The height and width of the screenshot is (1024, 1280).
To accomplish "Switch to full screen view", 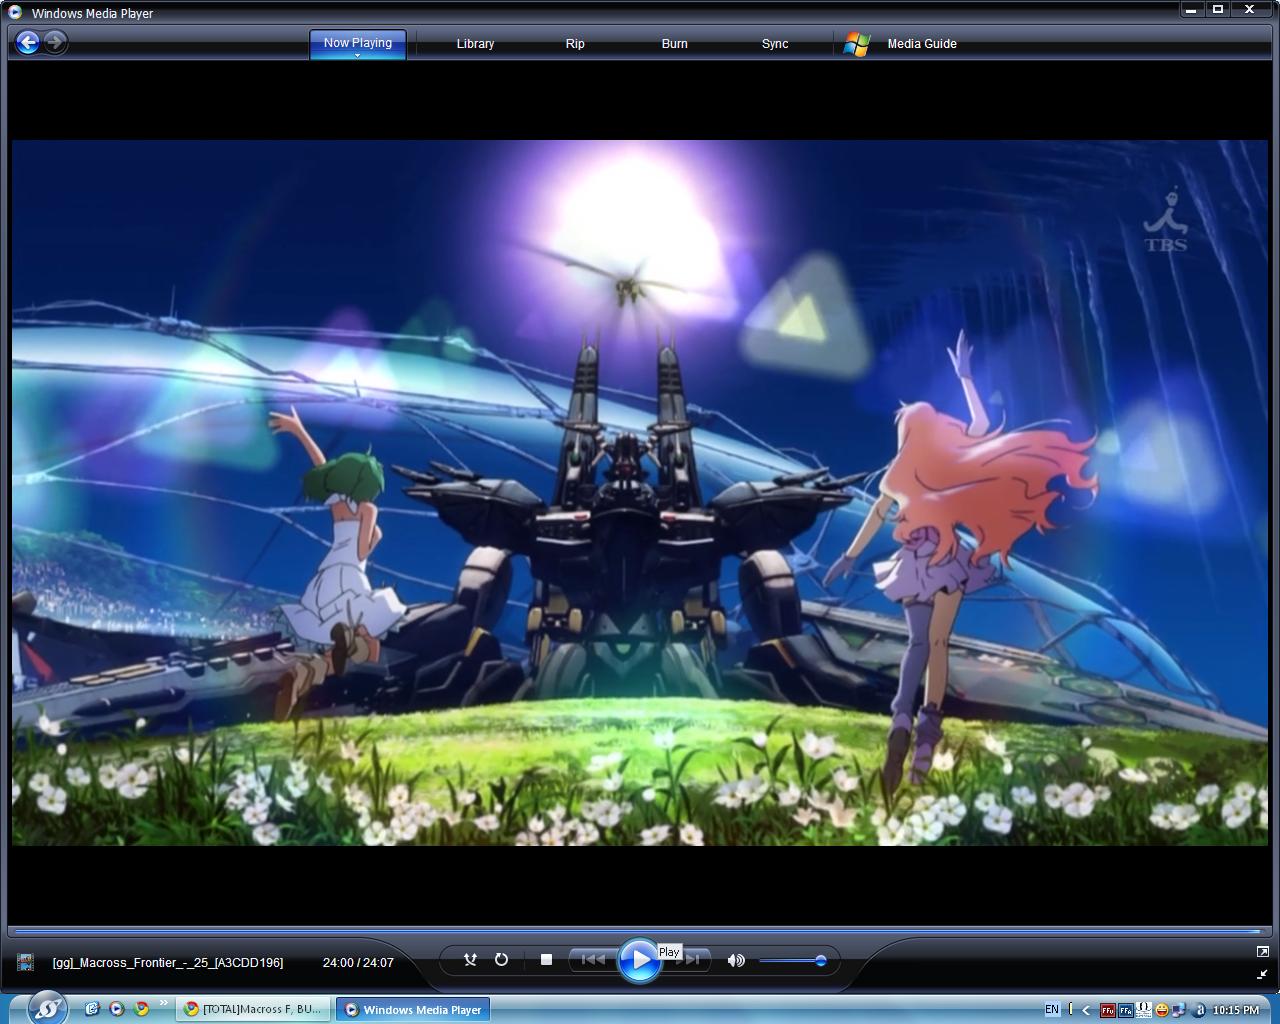I will pyautogui.click(x=1262, y=951).
